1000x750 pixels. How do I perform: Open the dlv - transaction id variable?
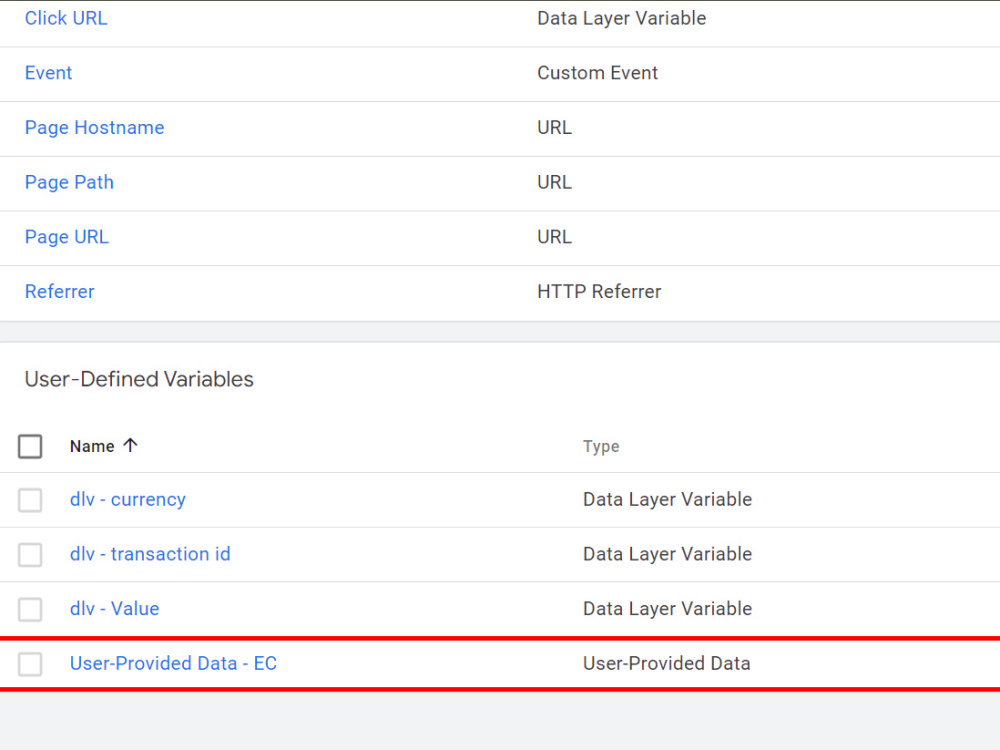pyautogui.click(x=150, y=554)
